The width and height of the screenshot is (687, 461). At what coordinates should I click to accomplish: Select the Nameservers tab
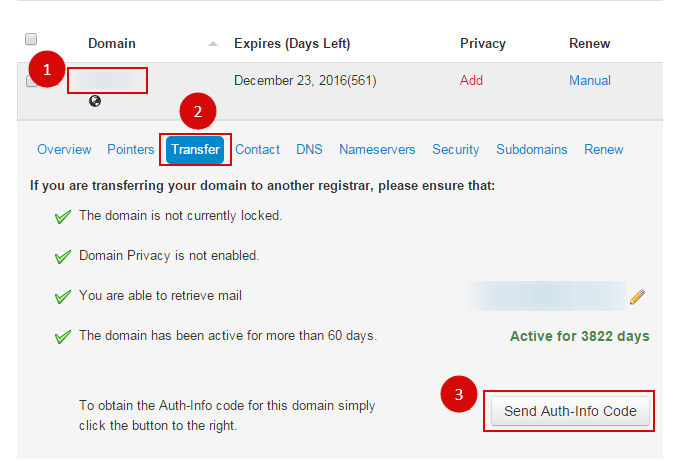[x=377, y=150]
